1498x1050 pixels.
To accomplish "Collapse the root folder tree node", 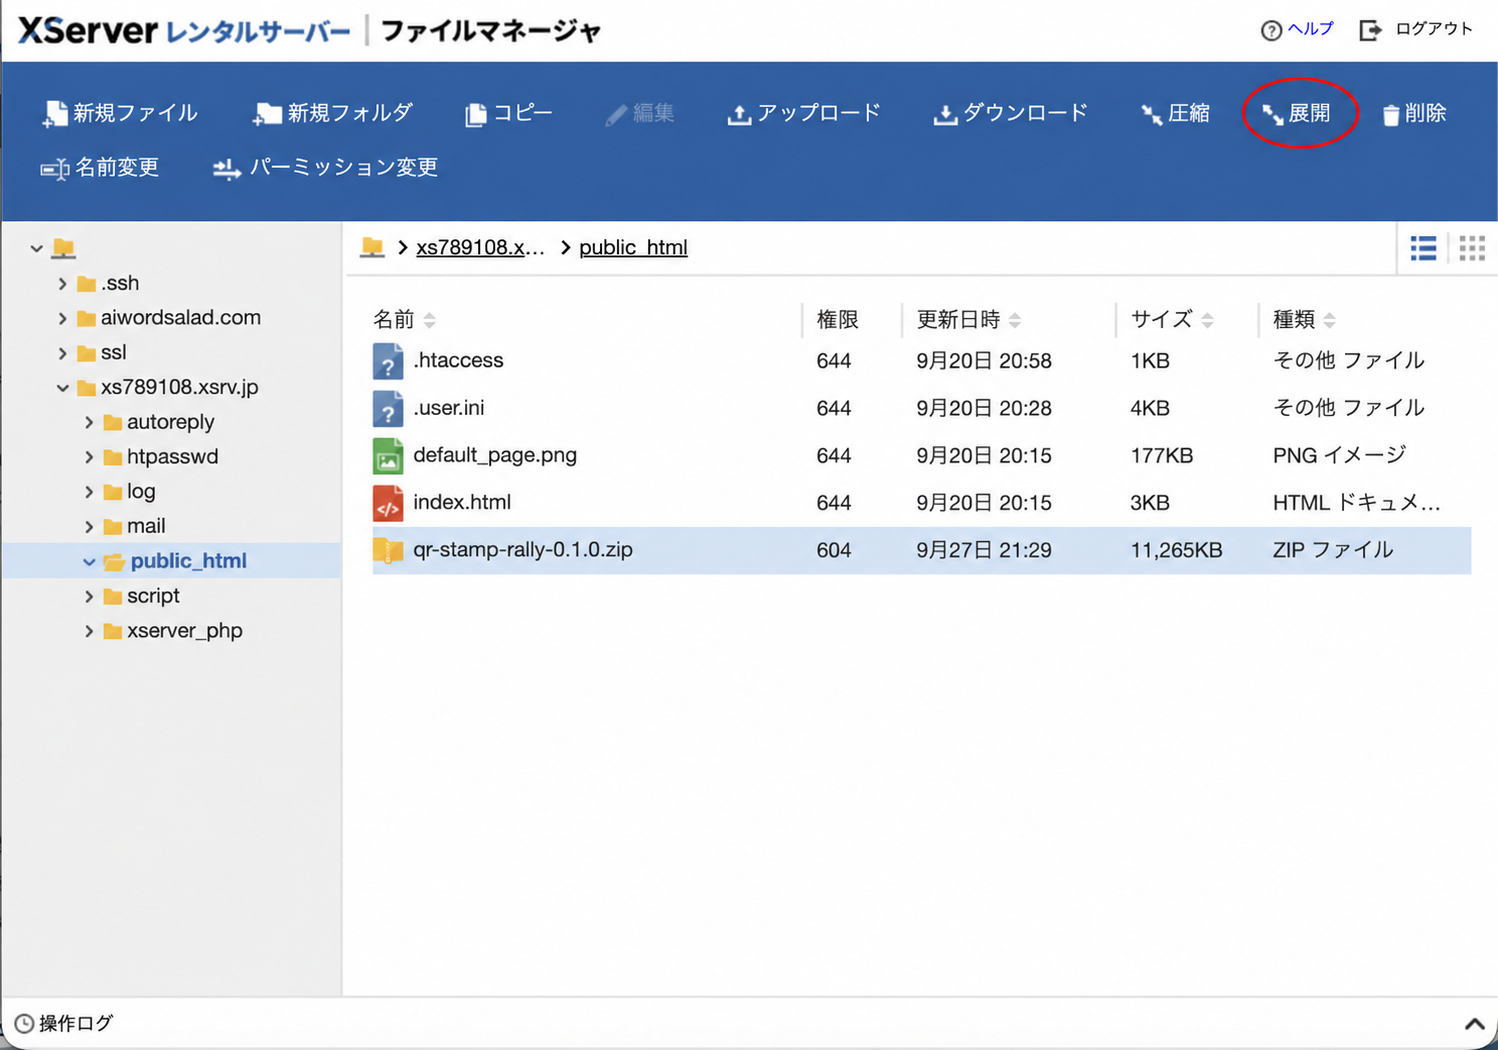I will pyautogui.click(x=37, y=248).
